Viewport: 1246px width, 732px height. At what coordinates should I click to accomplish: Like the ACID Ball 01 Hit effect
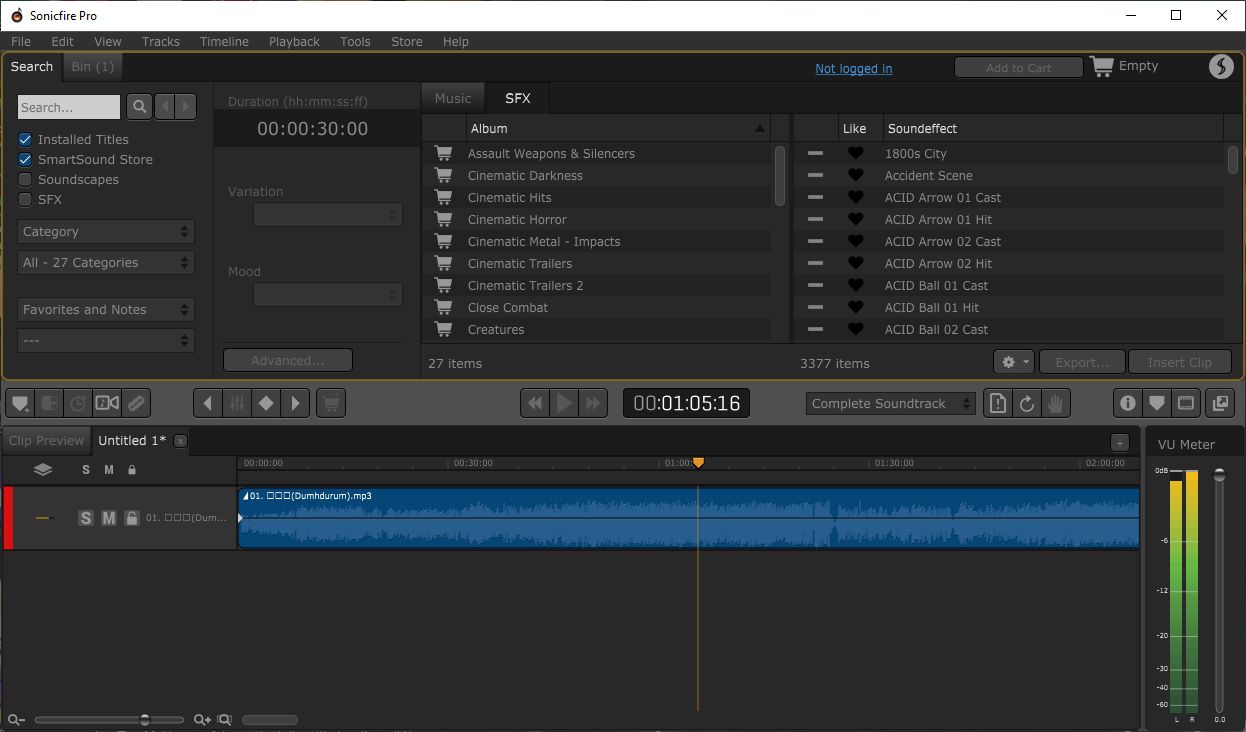coord(855,307)
